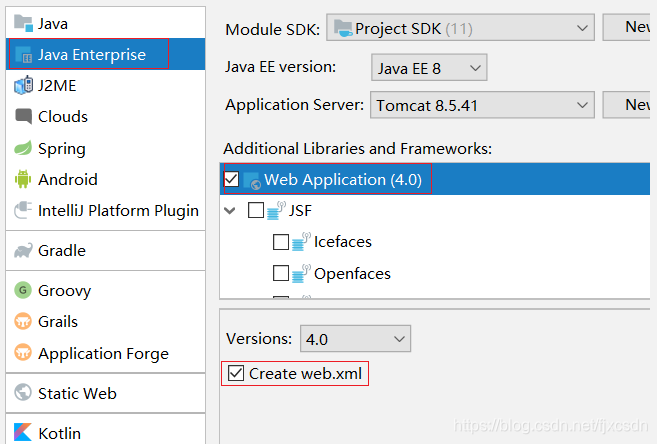Select the Web Application (4.0) row text
This screenshot has width=657, height=444.
coord(343,180)
